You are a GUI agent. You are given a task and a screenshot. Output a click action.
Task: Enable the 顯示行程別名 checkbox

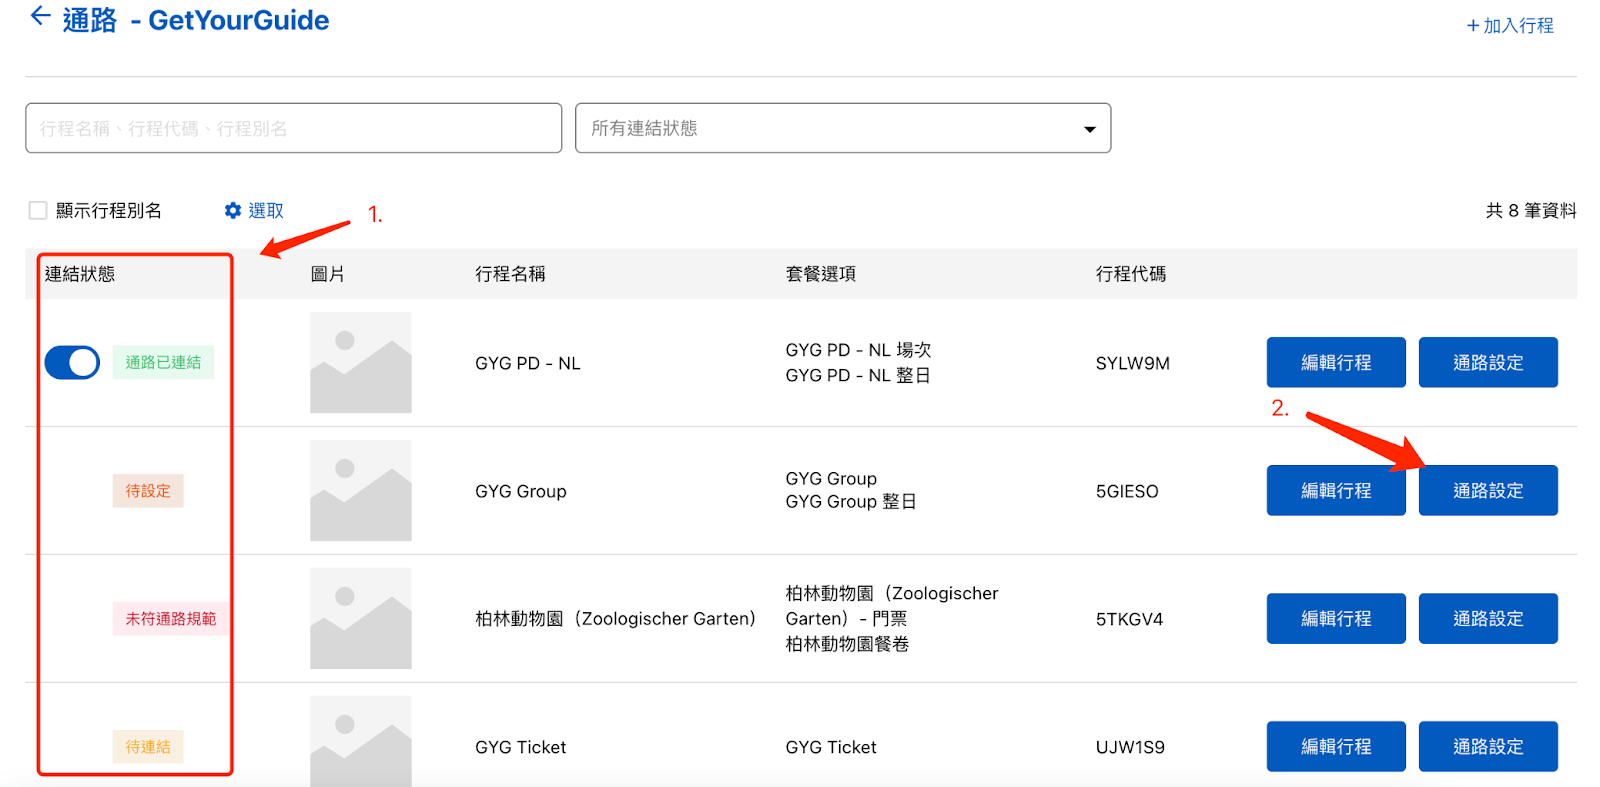38,211
